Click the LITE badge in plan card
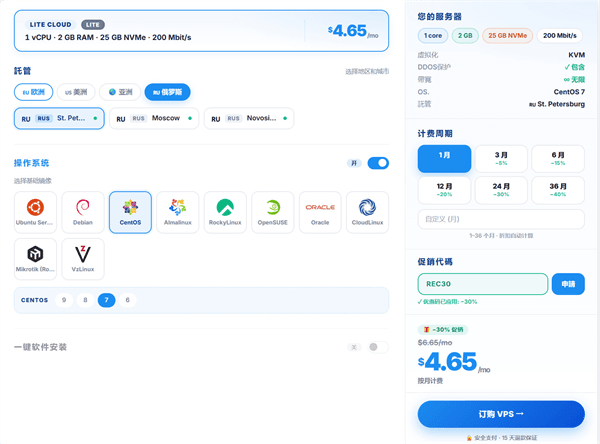The width and height of the screenshot is (600, 444). point(93,24)
